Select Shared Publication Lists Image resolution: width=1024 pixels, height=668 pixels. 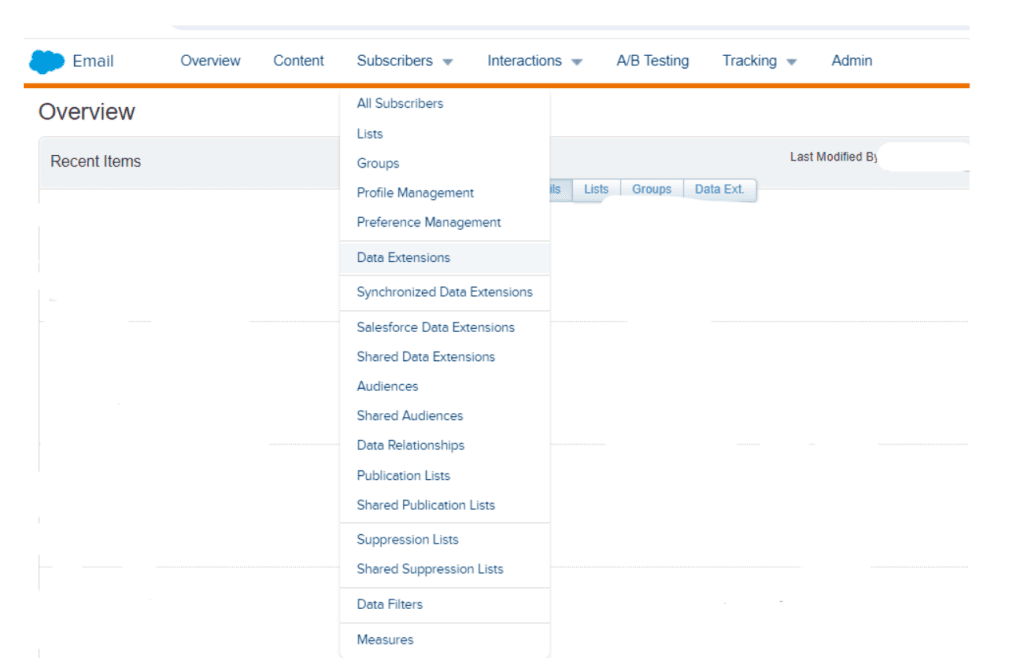point(426,505)
